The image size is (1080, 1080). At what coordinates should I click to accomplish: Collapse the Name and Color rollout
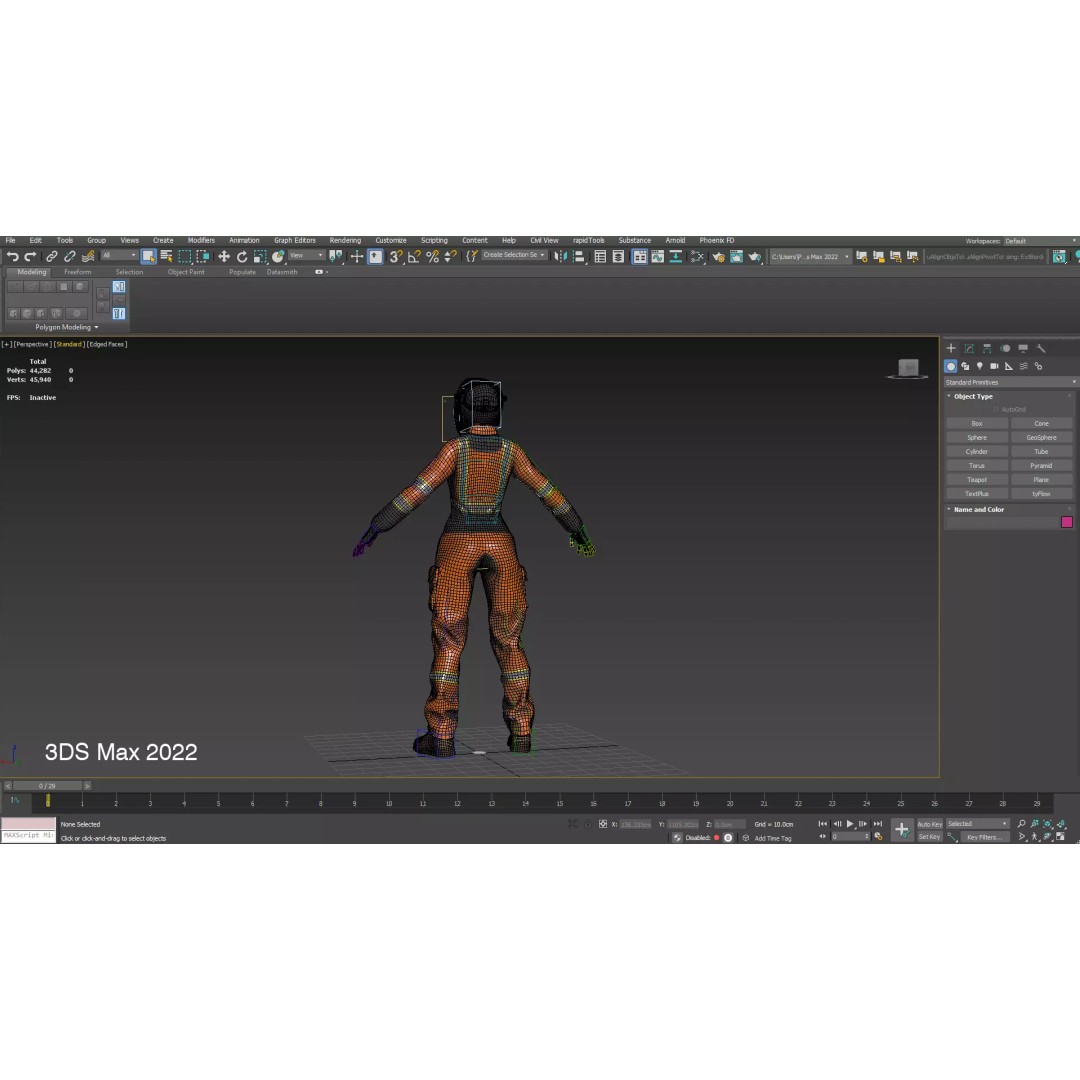(979, 510)
